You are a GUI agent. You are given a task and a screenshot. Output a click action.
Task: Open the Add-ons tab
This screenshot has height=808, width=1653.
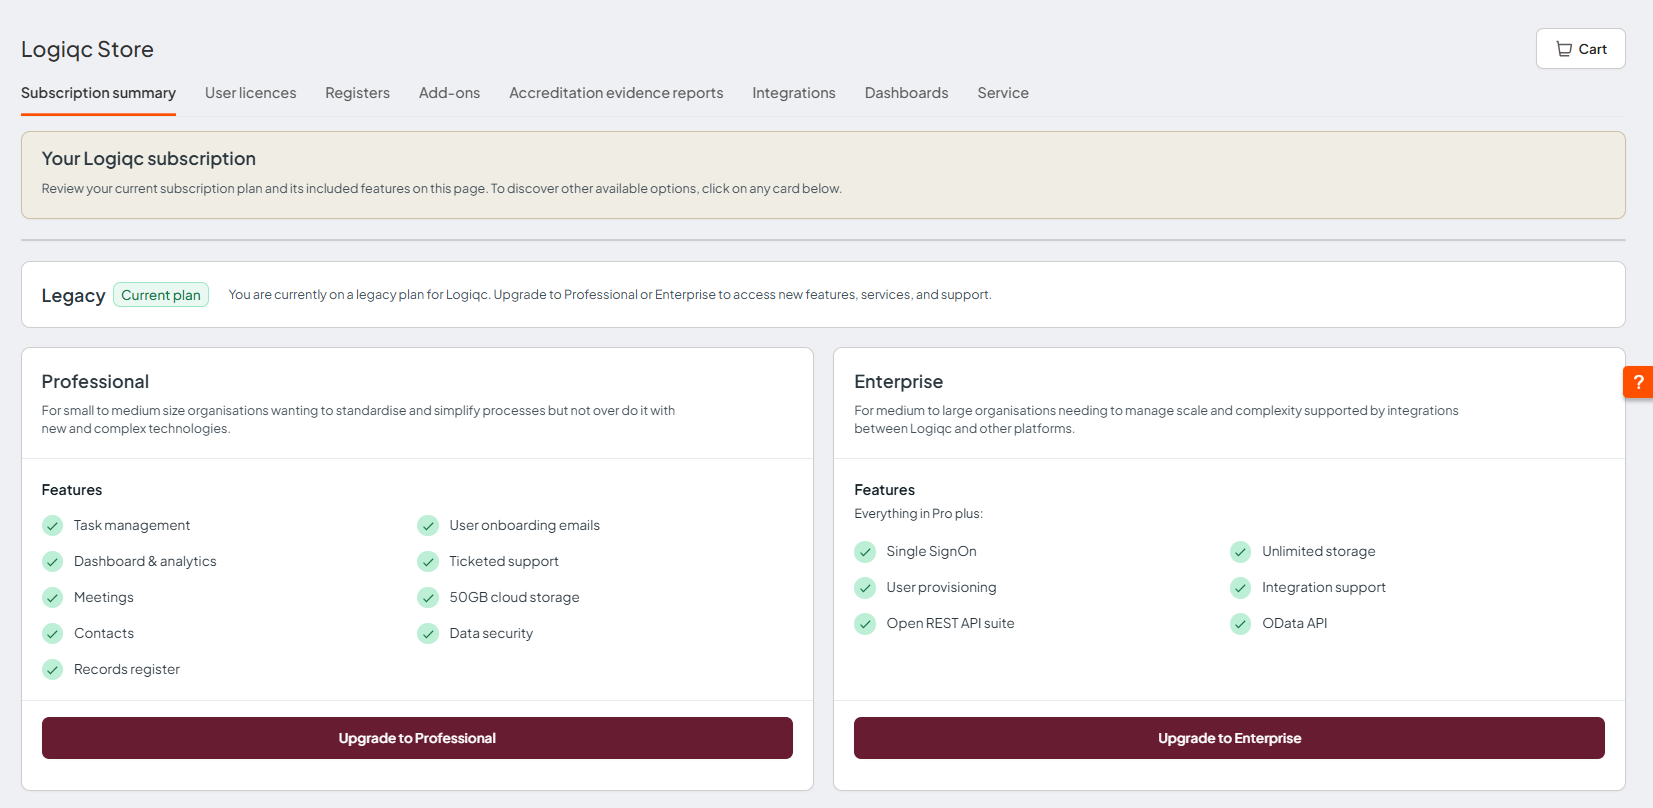pos(449,93)
